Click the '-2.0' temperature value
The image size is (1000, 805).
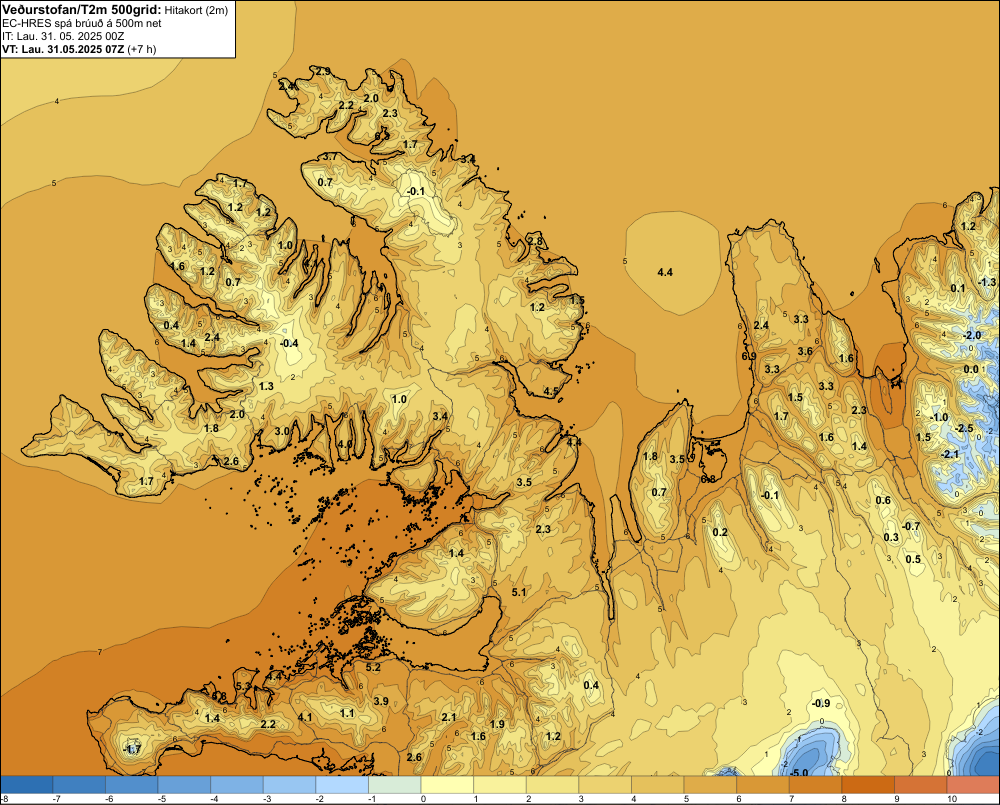coord(972,336)
